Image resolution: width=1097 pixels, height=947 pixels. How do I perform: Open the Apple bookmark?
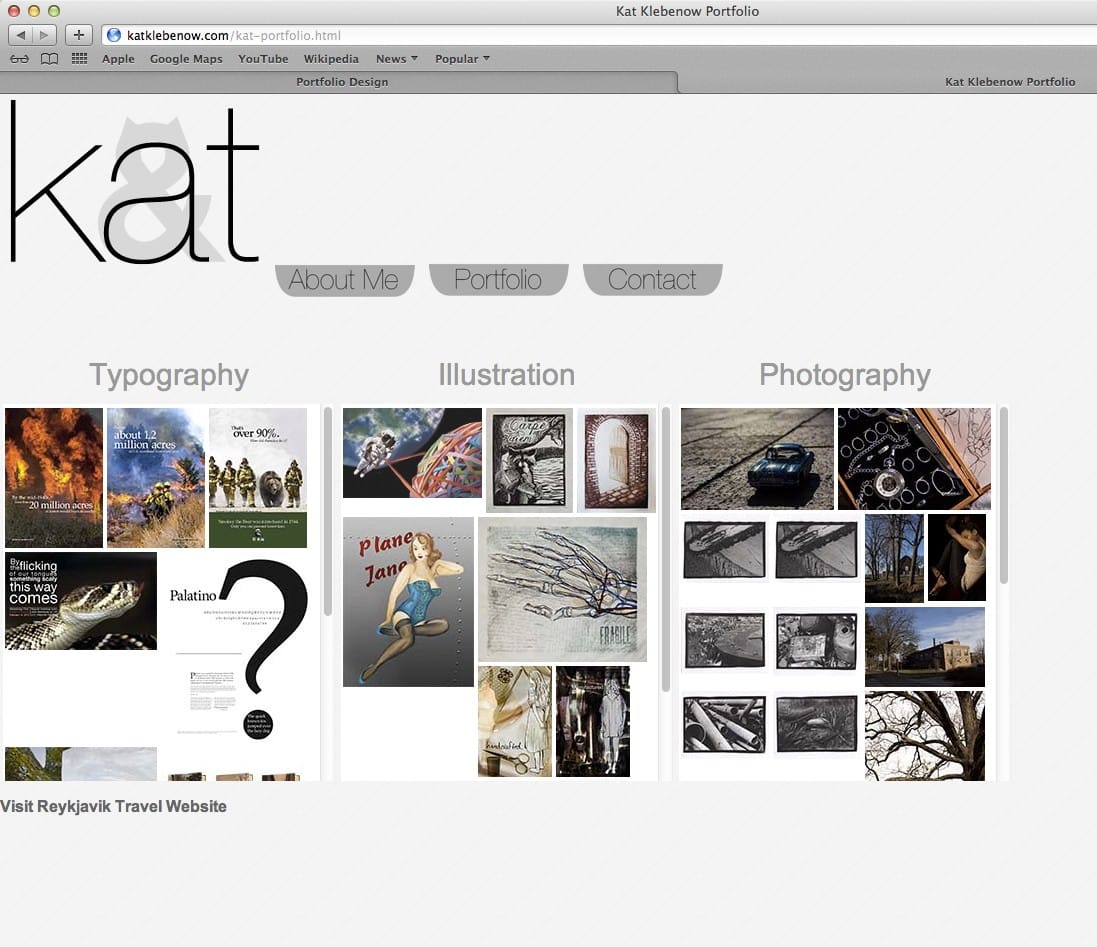(118, 59)
